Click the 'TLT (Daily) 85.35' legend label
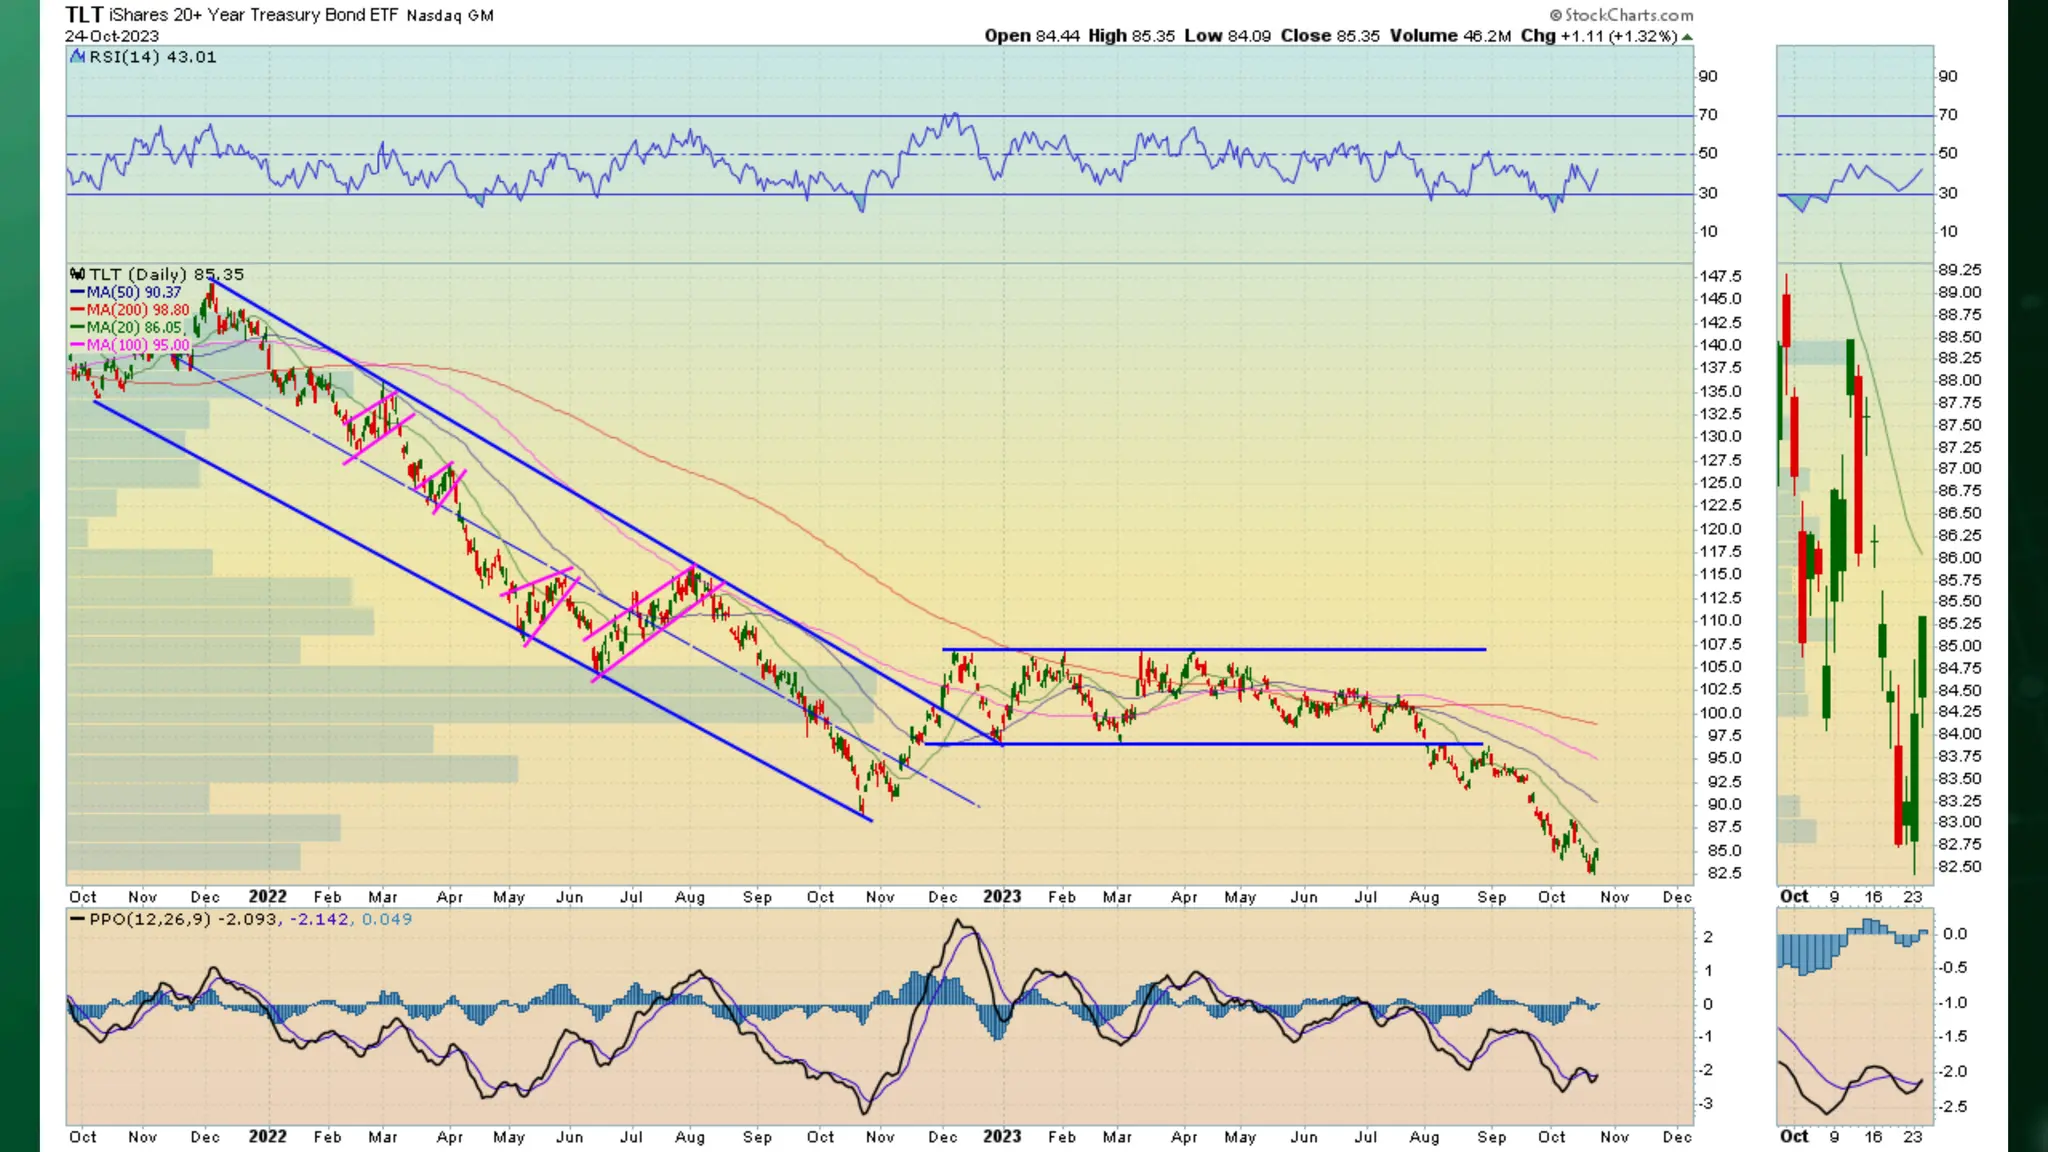 coord(166,274)
